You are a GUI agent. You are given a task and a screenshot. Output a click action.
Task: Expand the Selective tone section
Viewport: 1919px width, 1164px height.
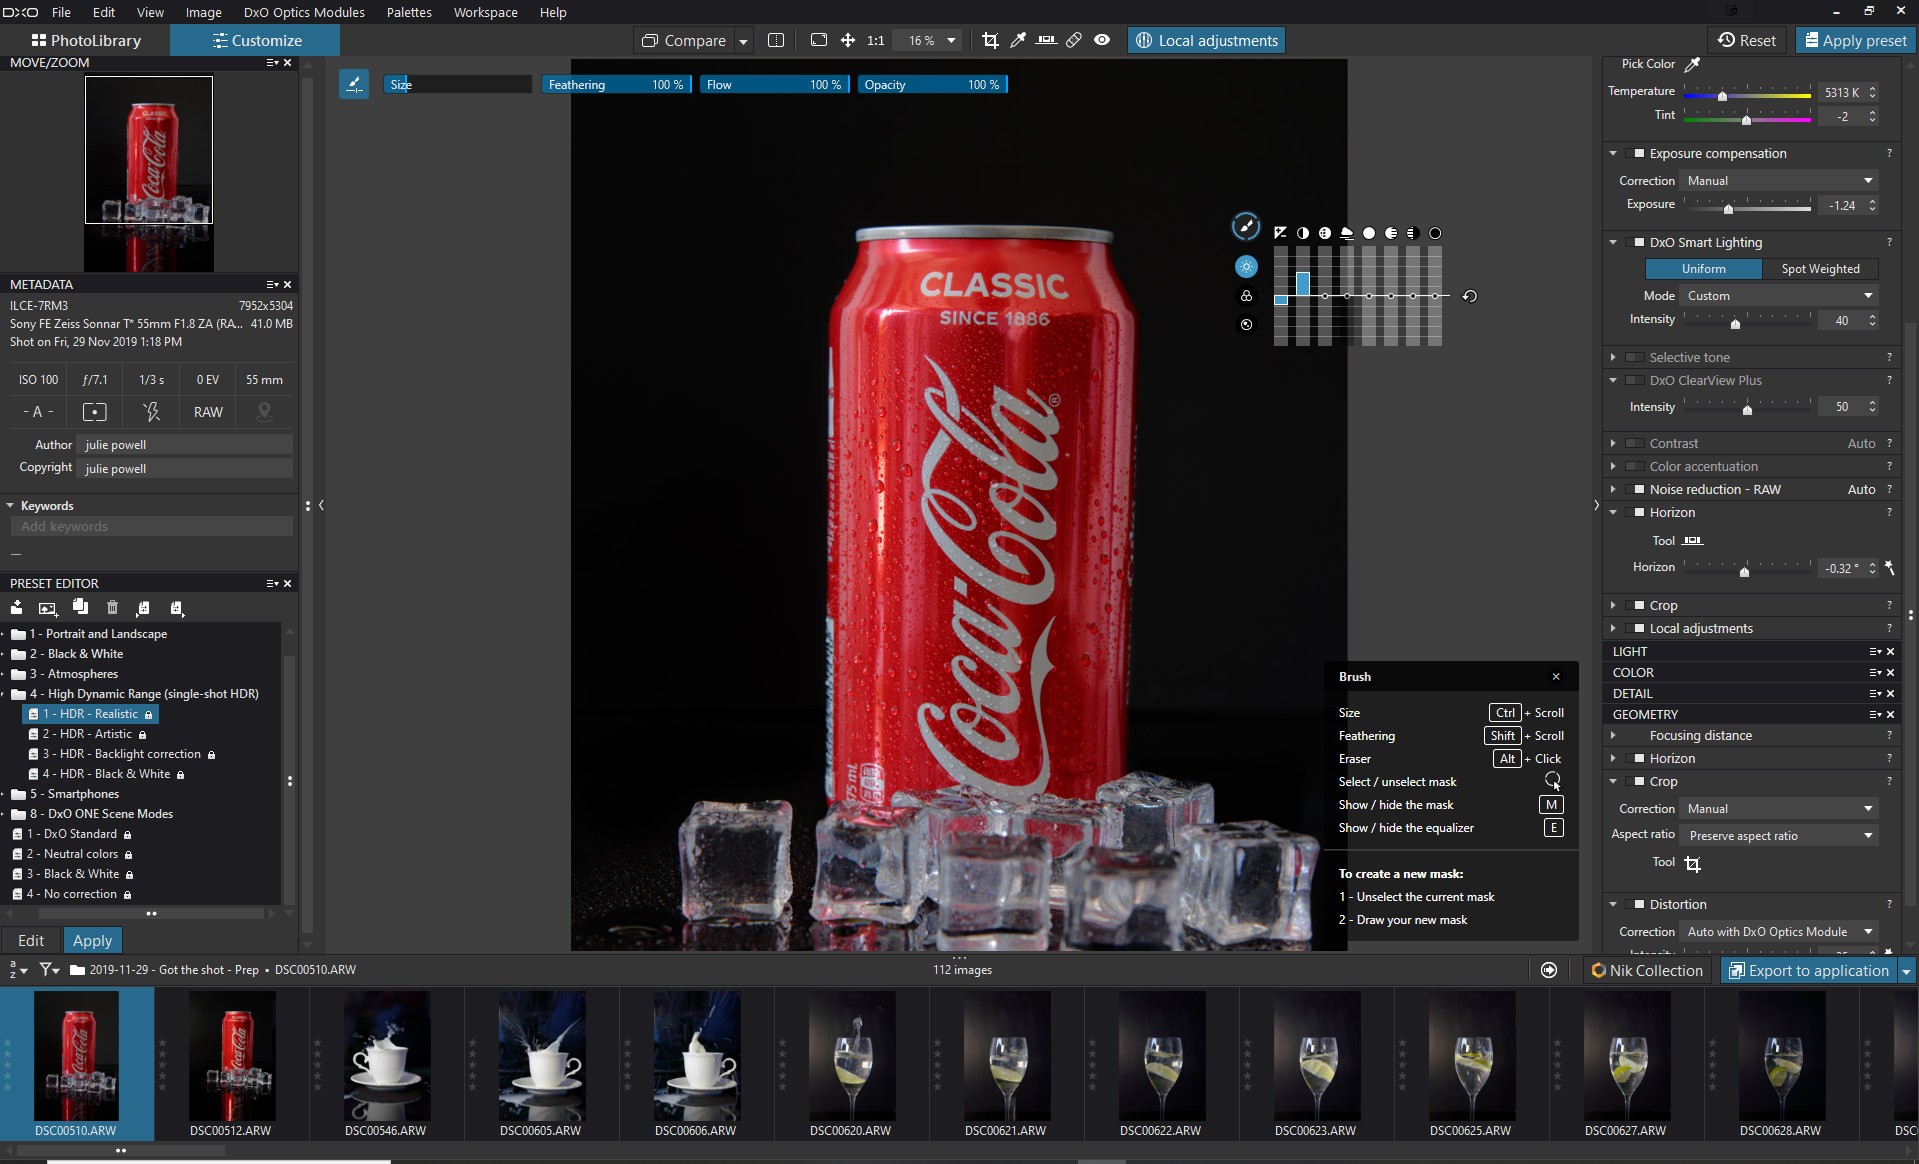pyautogui.click(x=1613, y=357)
